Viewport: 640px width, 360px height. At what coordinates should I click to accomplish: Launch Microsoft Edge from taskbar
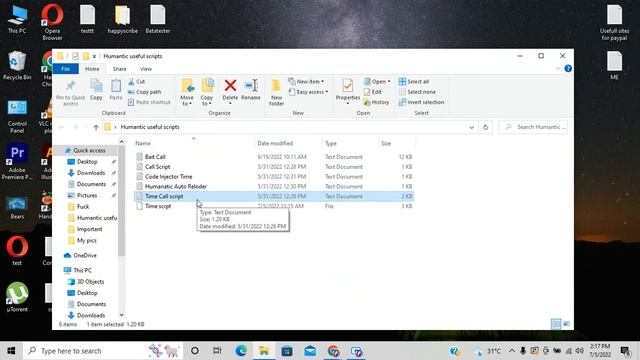tap(241, 351)
